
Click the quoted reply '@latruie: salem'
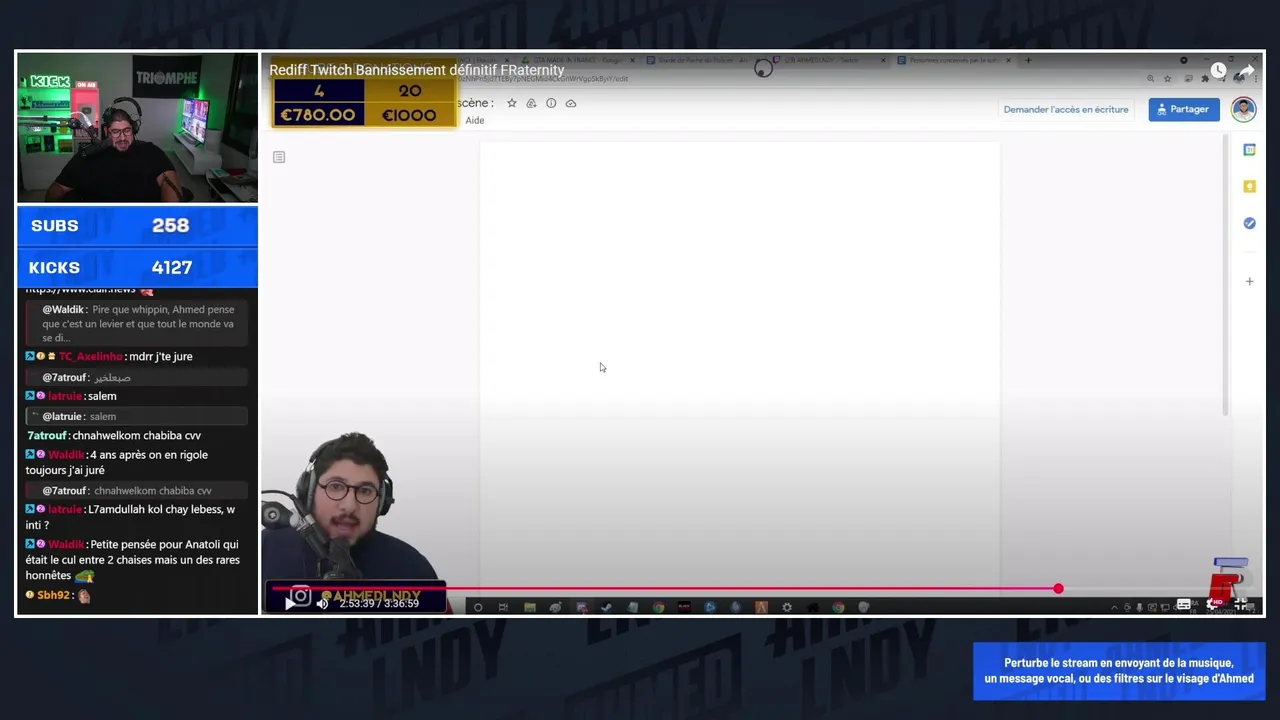(x=136, y=416)
